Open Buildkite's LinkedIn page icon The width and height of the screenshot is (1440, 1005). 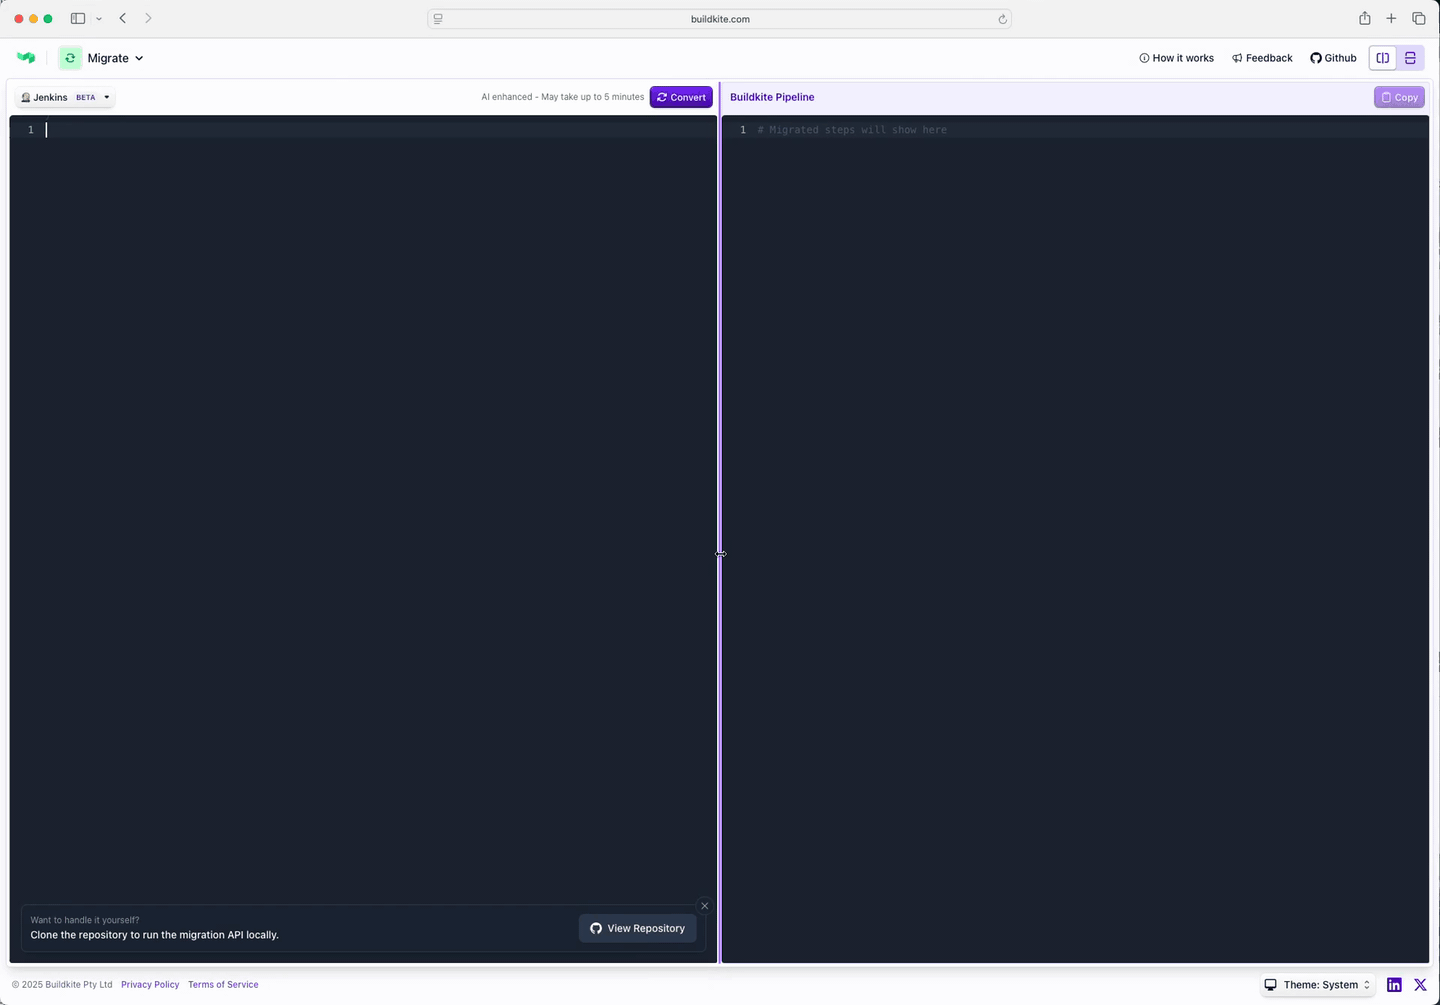tap(1394, 985)
